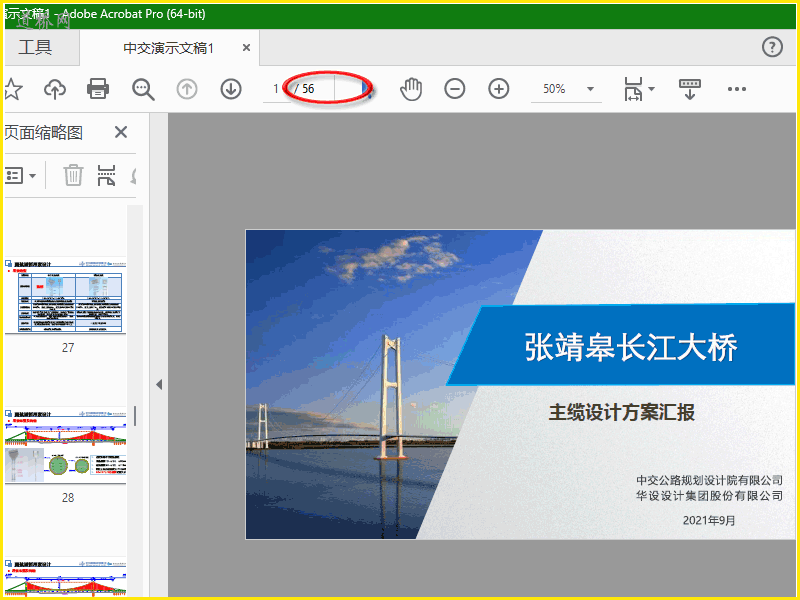Image resolution: width=800 pixels, height=600 pixels.
Task: Open the help question mark icon
Action: [772, 47]
